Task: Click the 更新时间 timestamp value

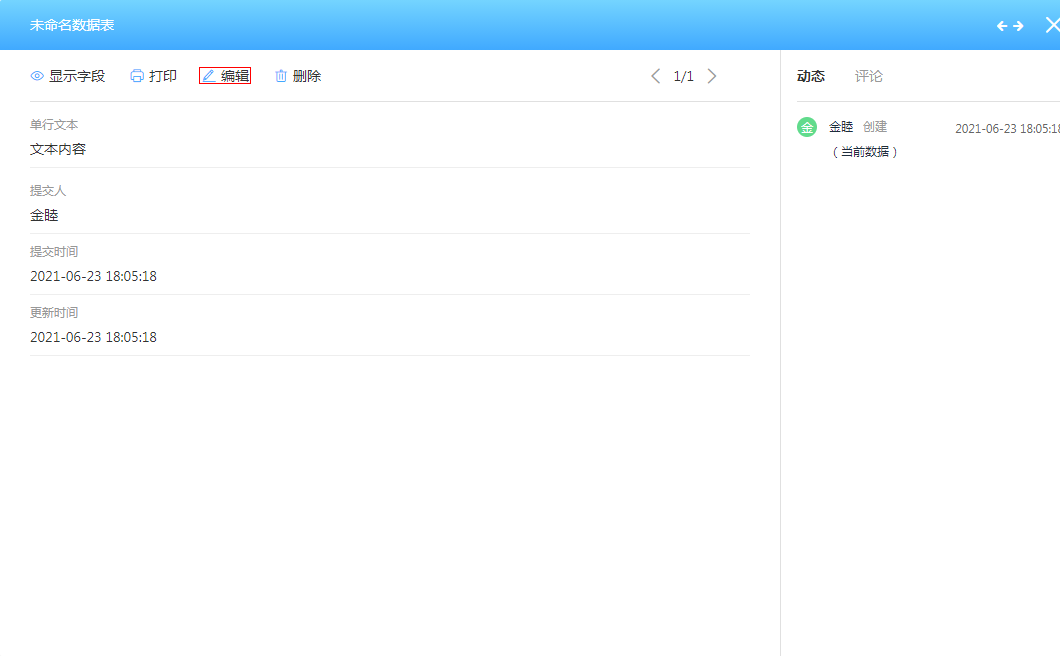Action: coord(93,337)
